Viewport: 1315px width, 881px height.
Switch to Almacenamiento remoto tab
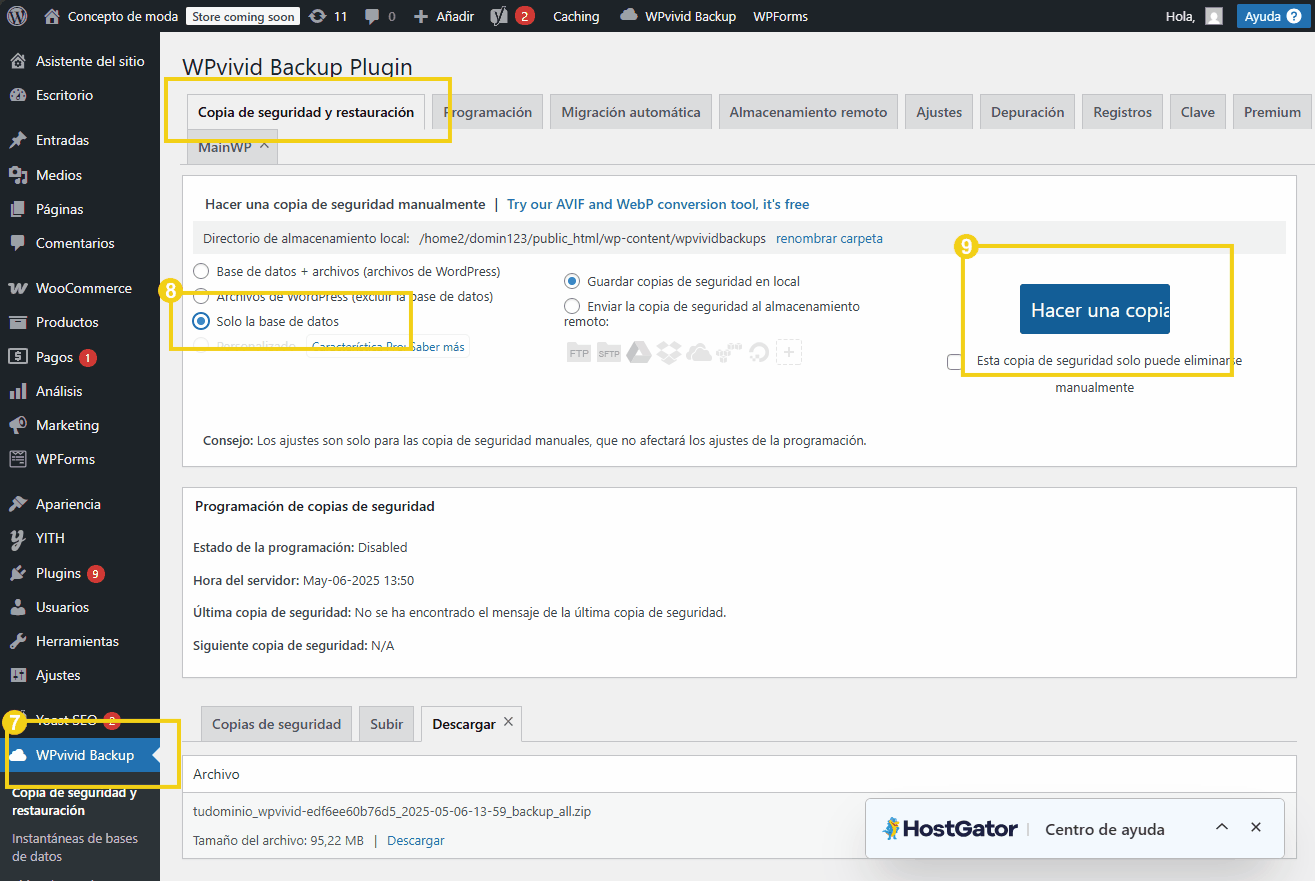(808, 112)
